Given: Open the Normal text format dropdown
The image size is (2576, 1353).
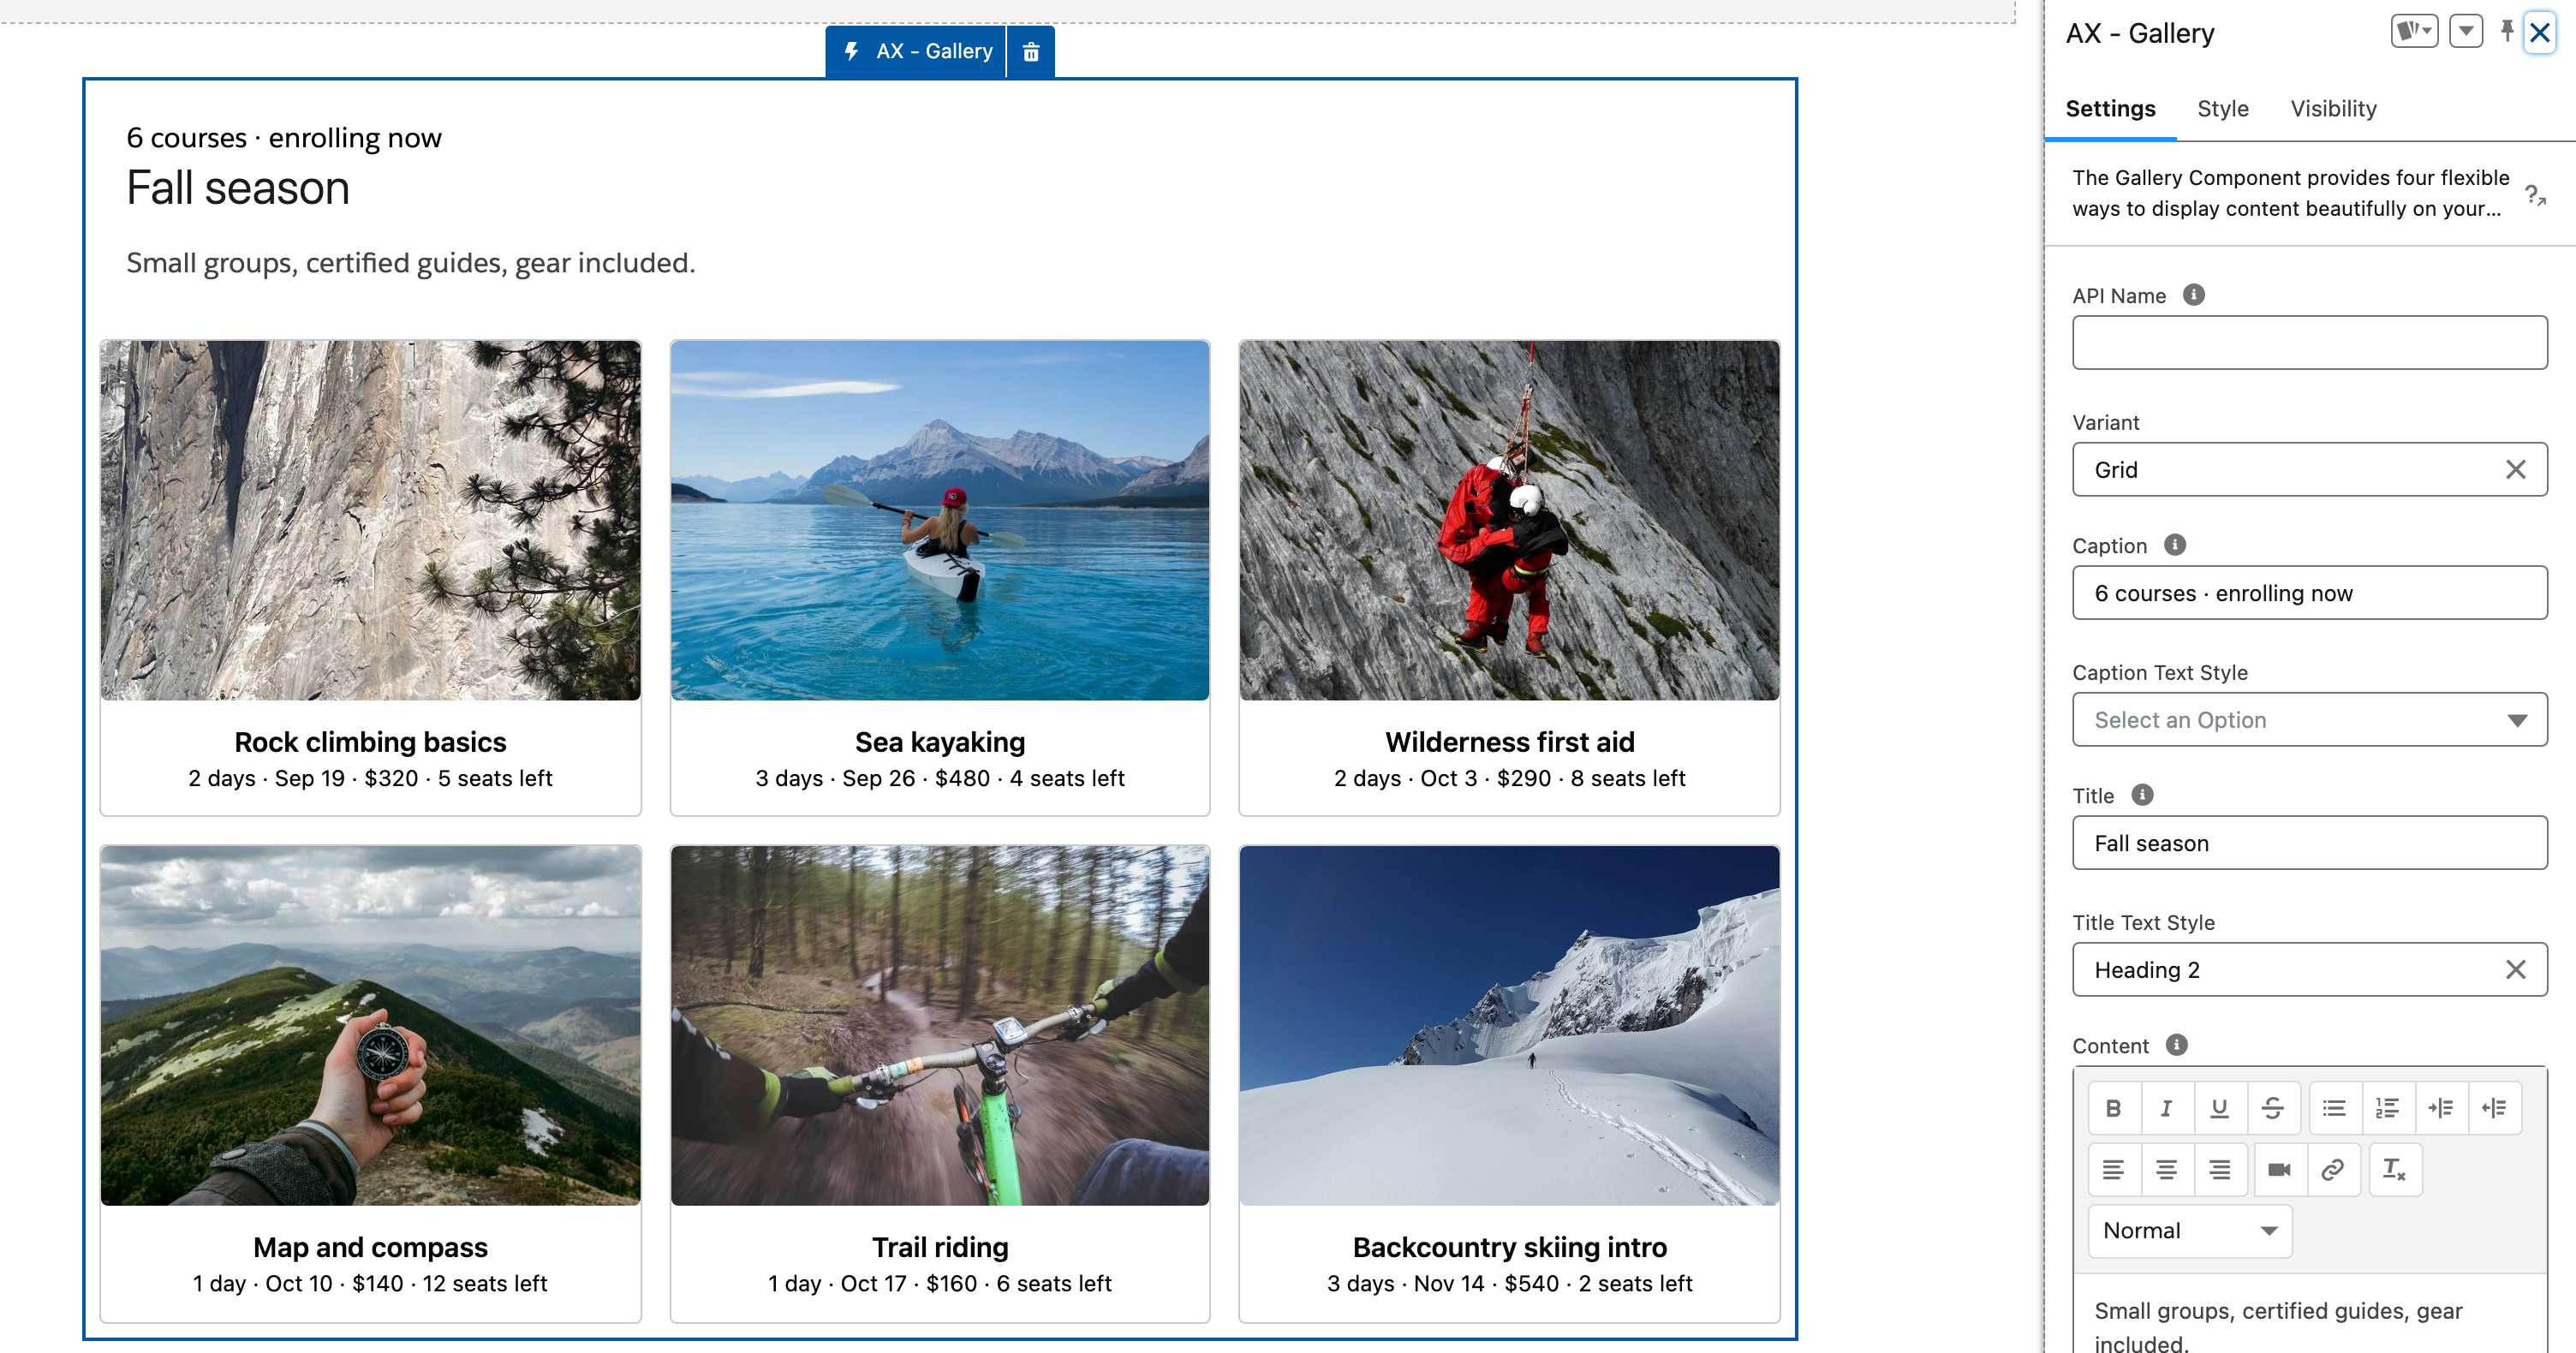Looking at the screenshot, I should [x=2190, y=1231].
